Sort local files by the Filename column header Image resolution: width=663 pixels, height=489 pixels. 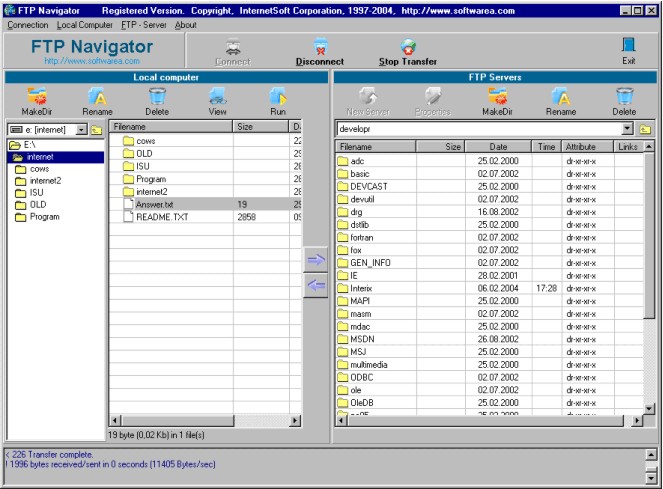point(171,127)
